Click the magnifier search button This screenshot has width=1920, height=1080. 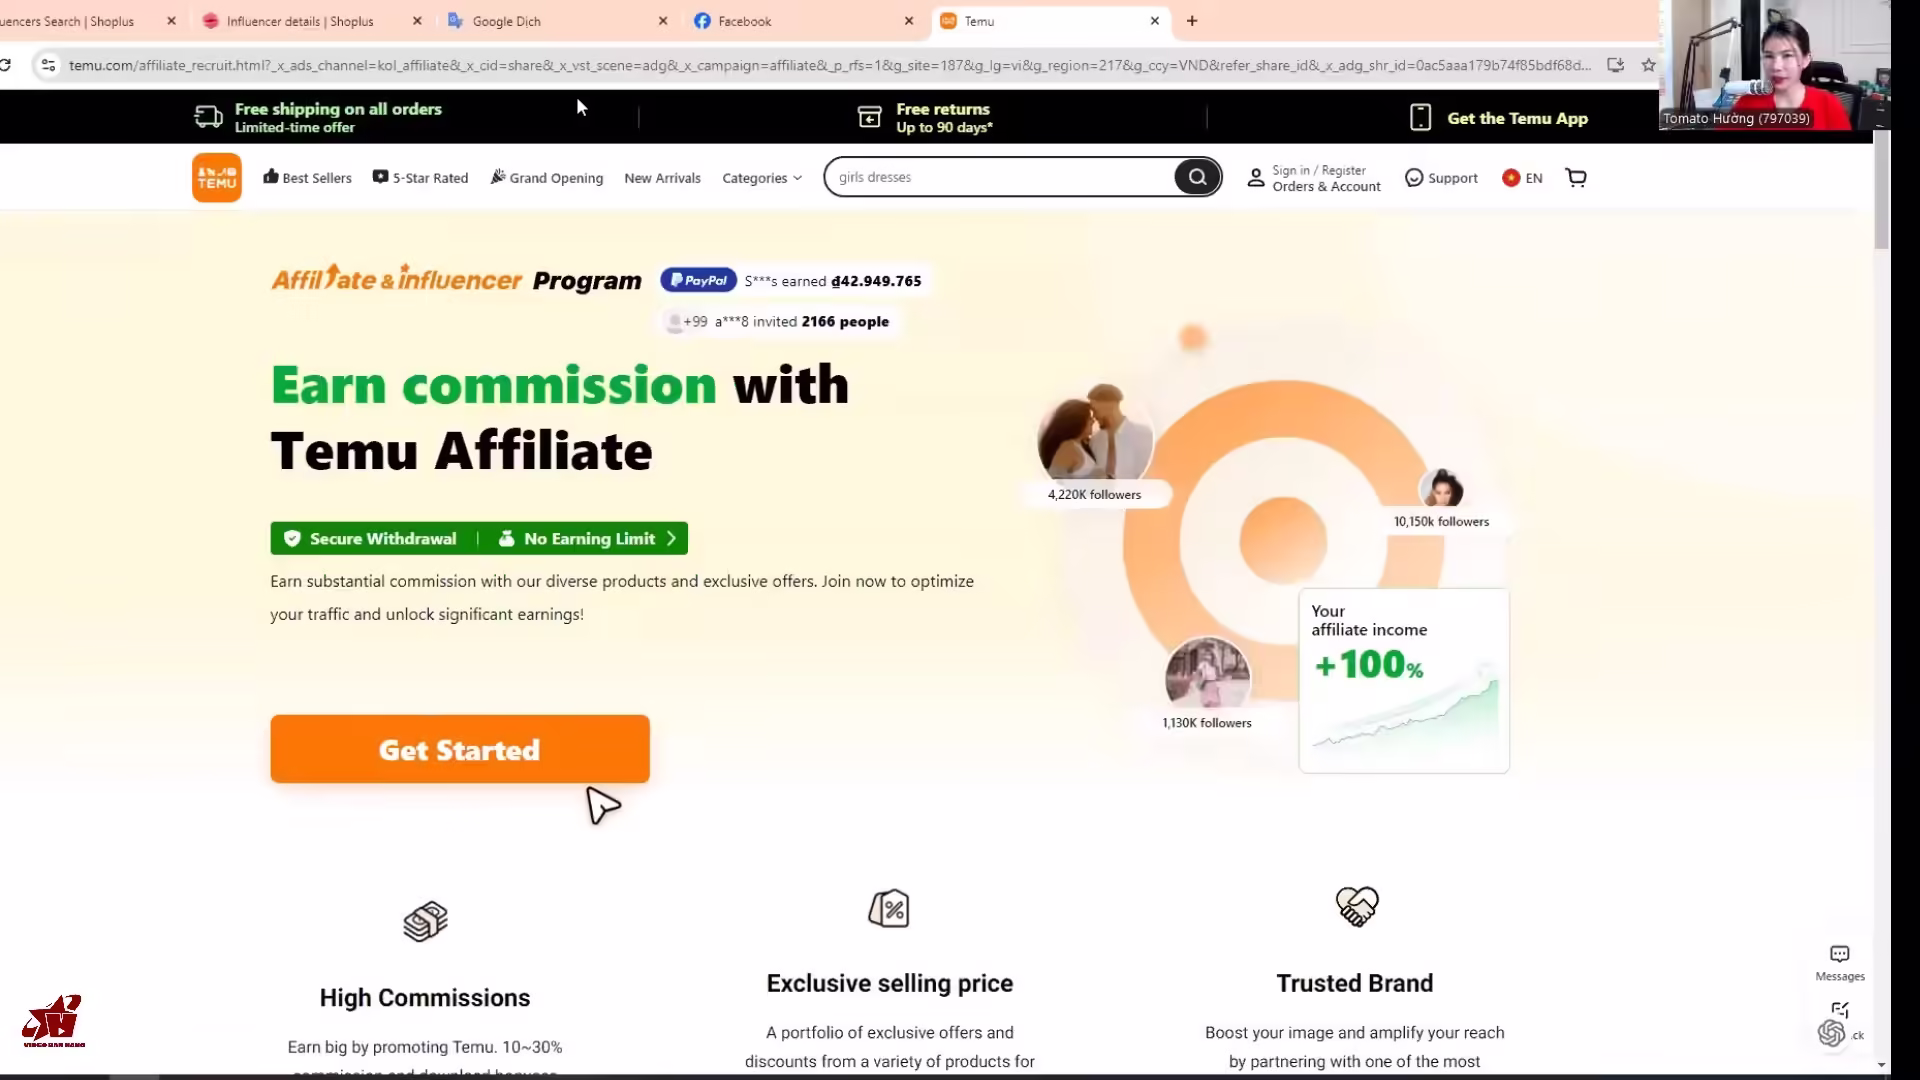[1197, 177]
